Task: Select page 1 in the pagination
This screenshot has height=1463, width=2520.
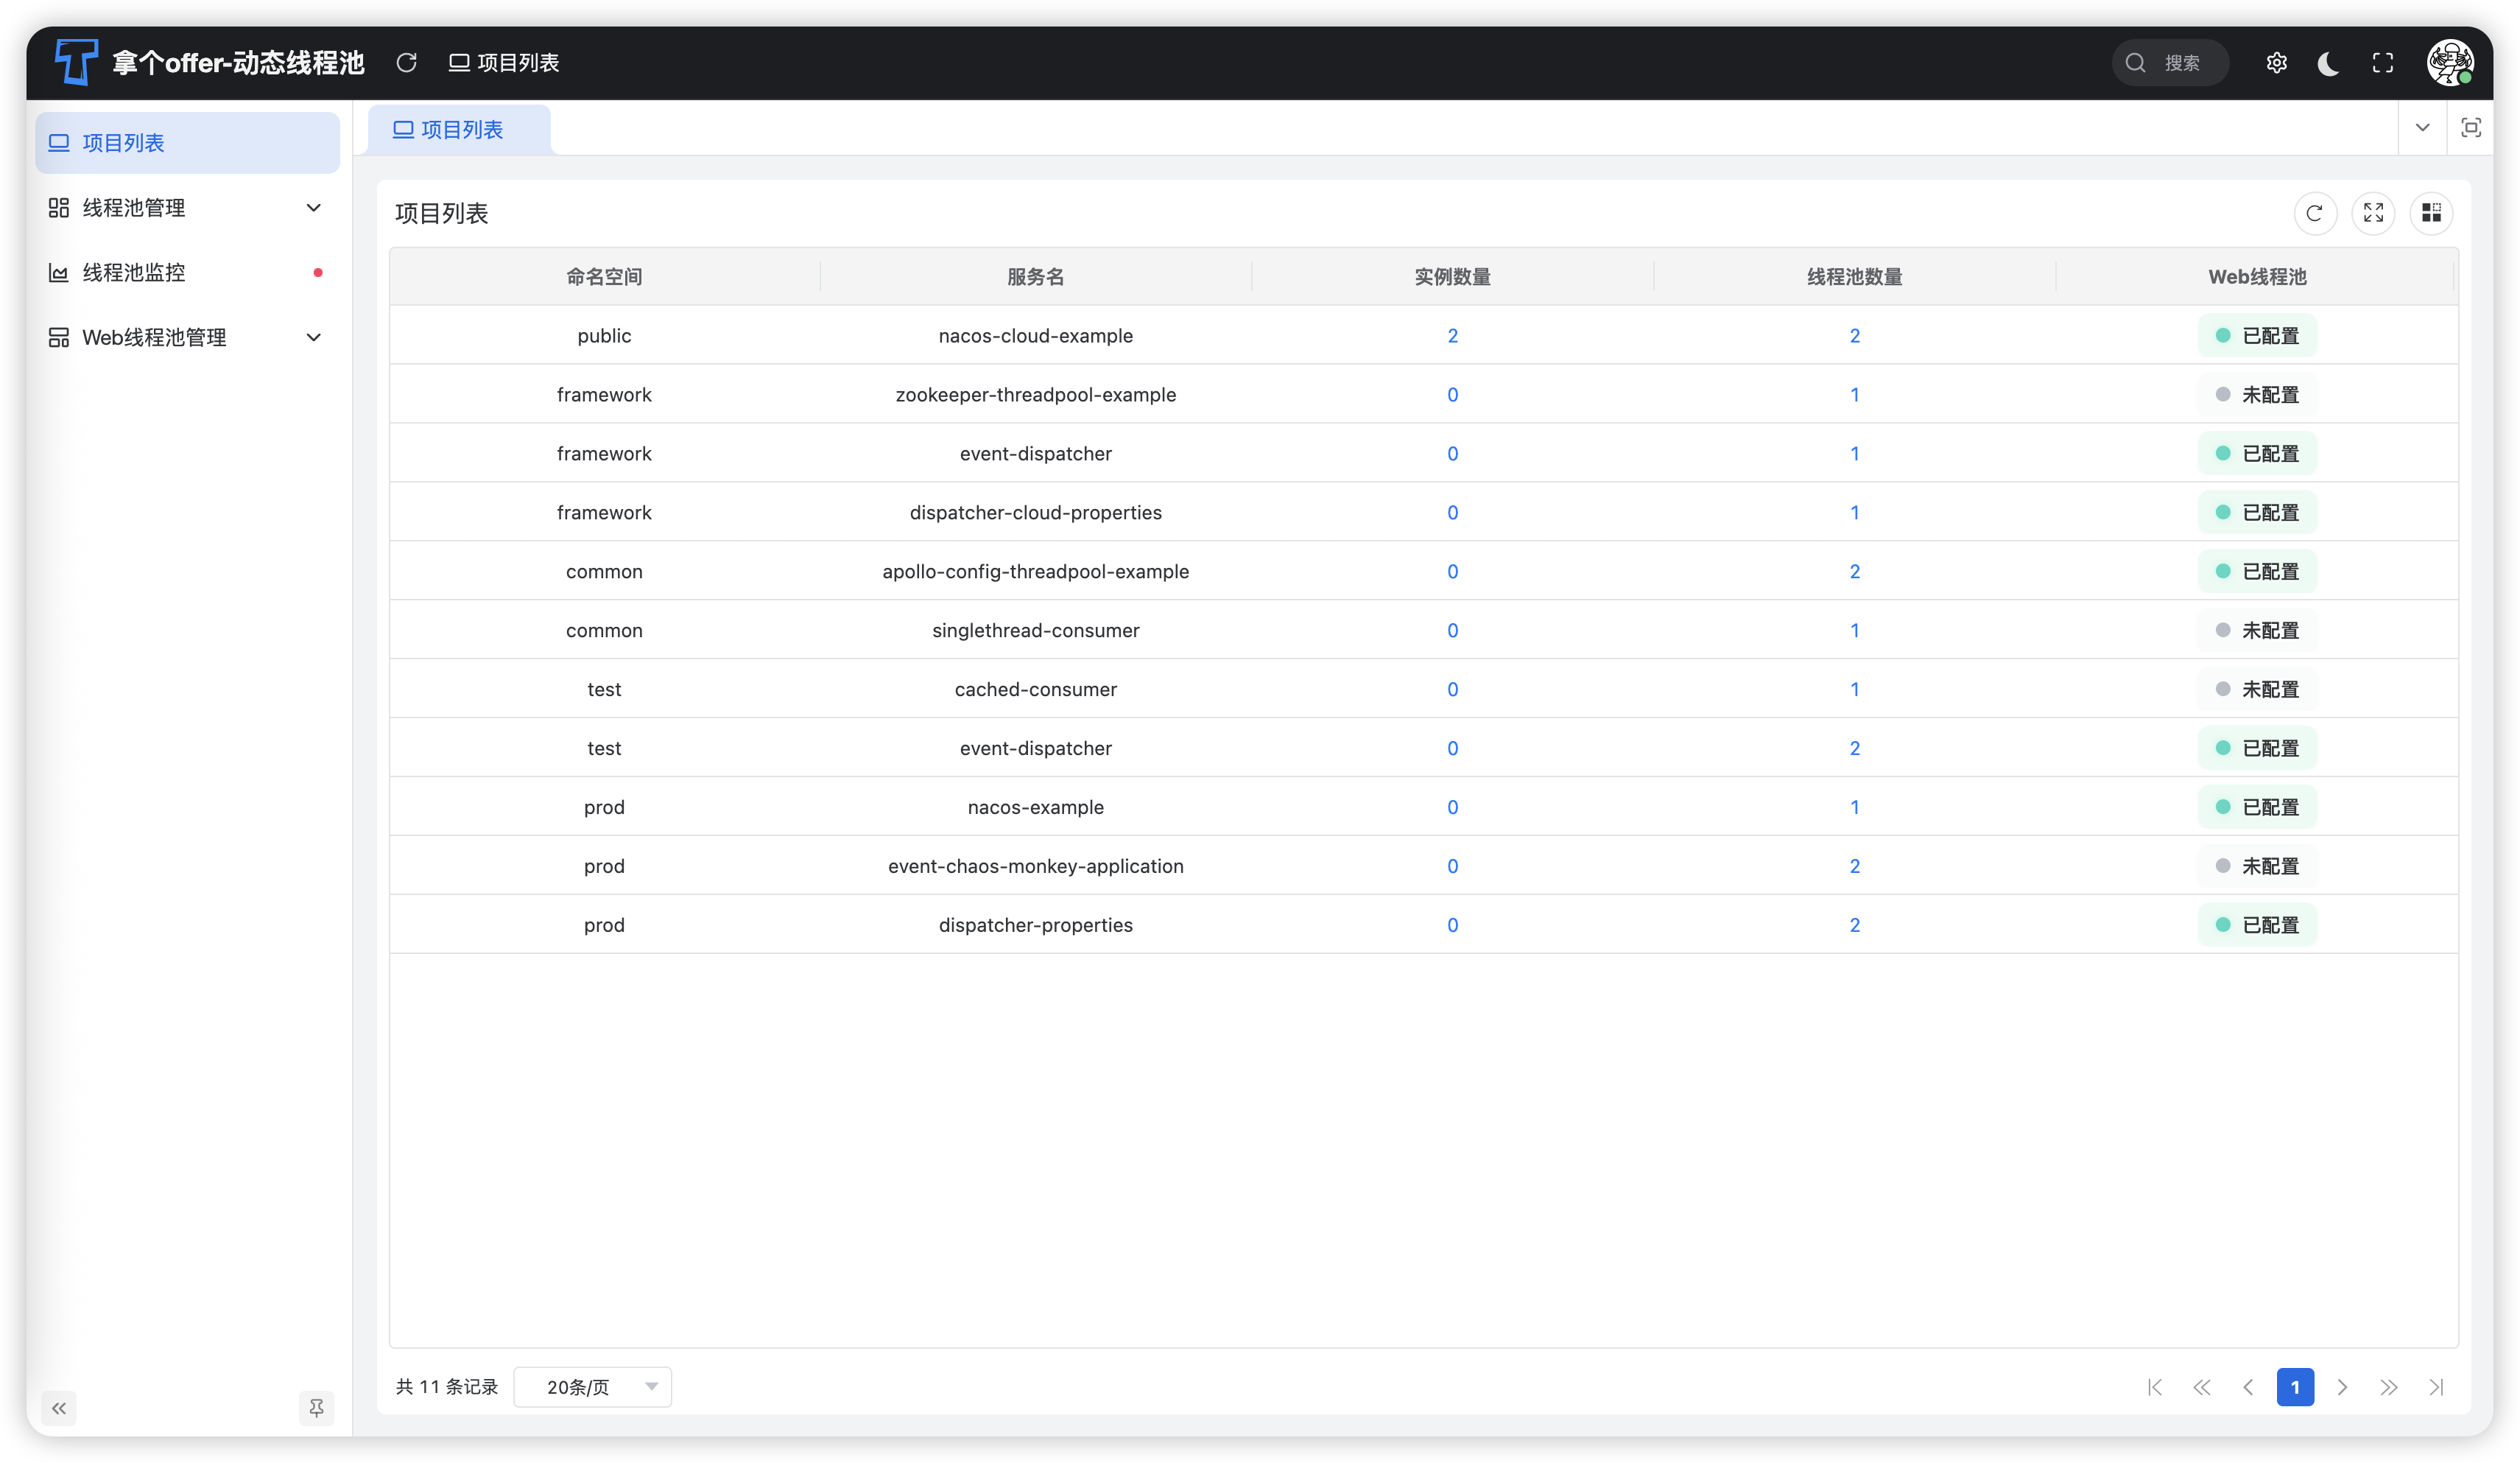Action: [x=2295, y=1387]
